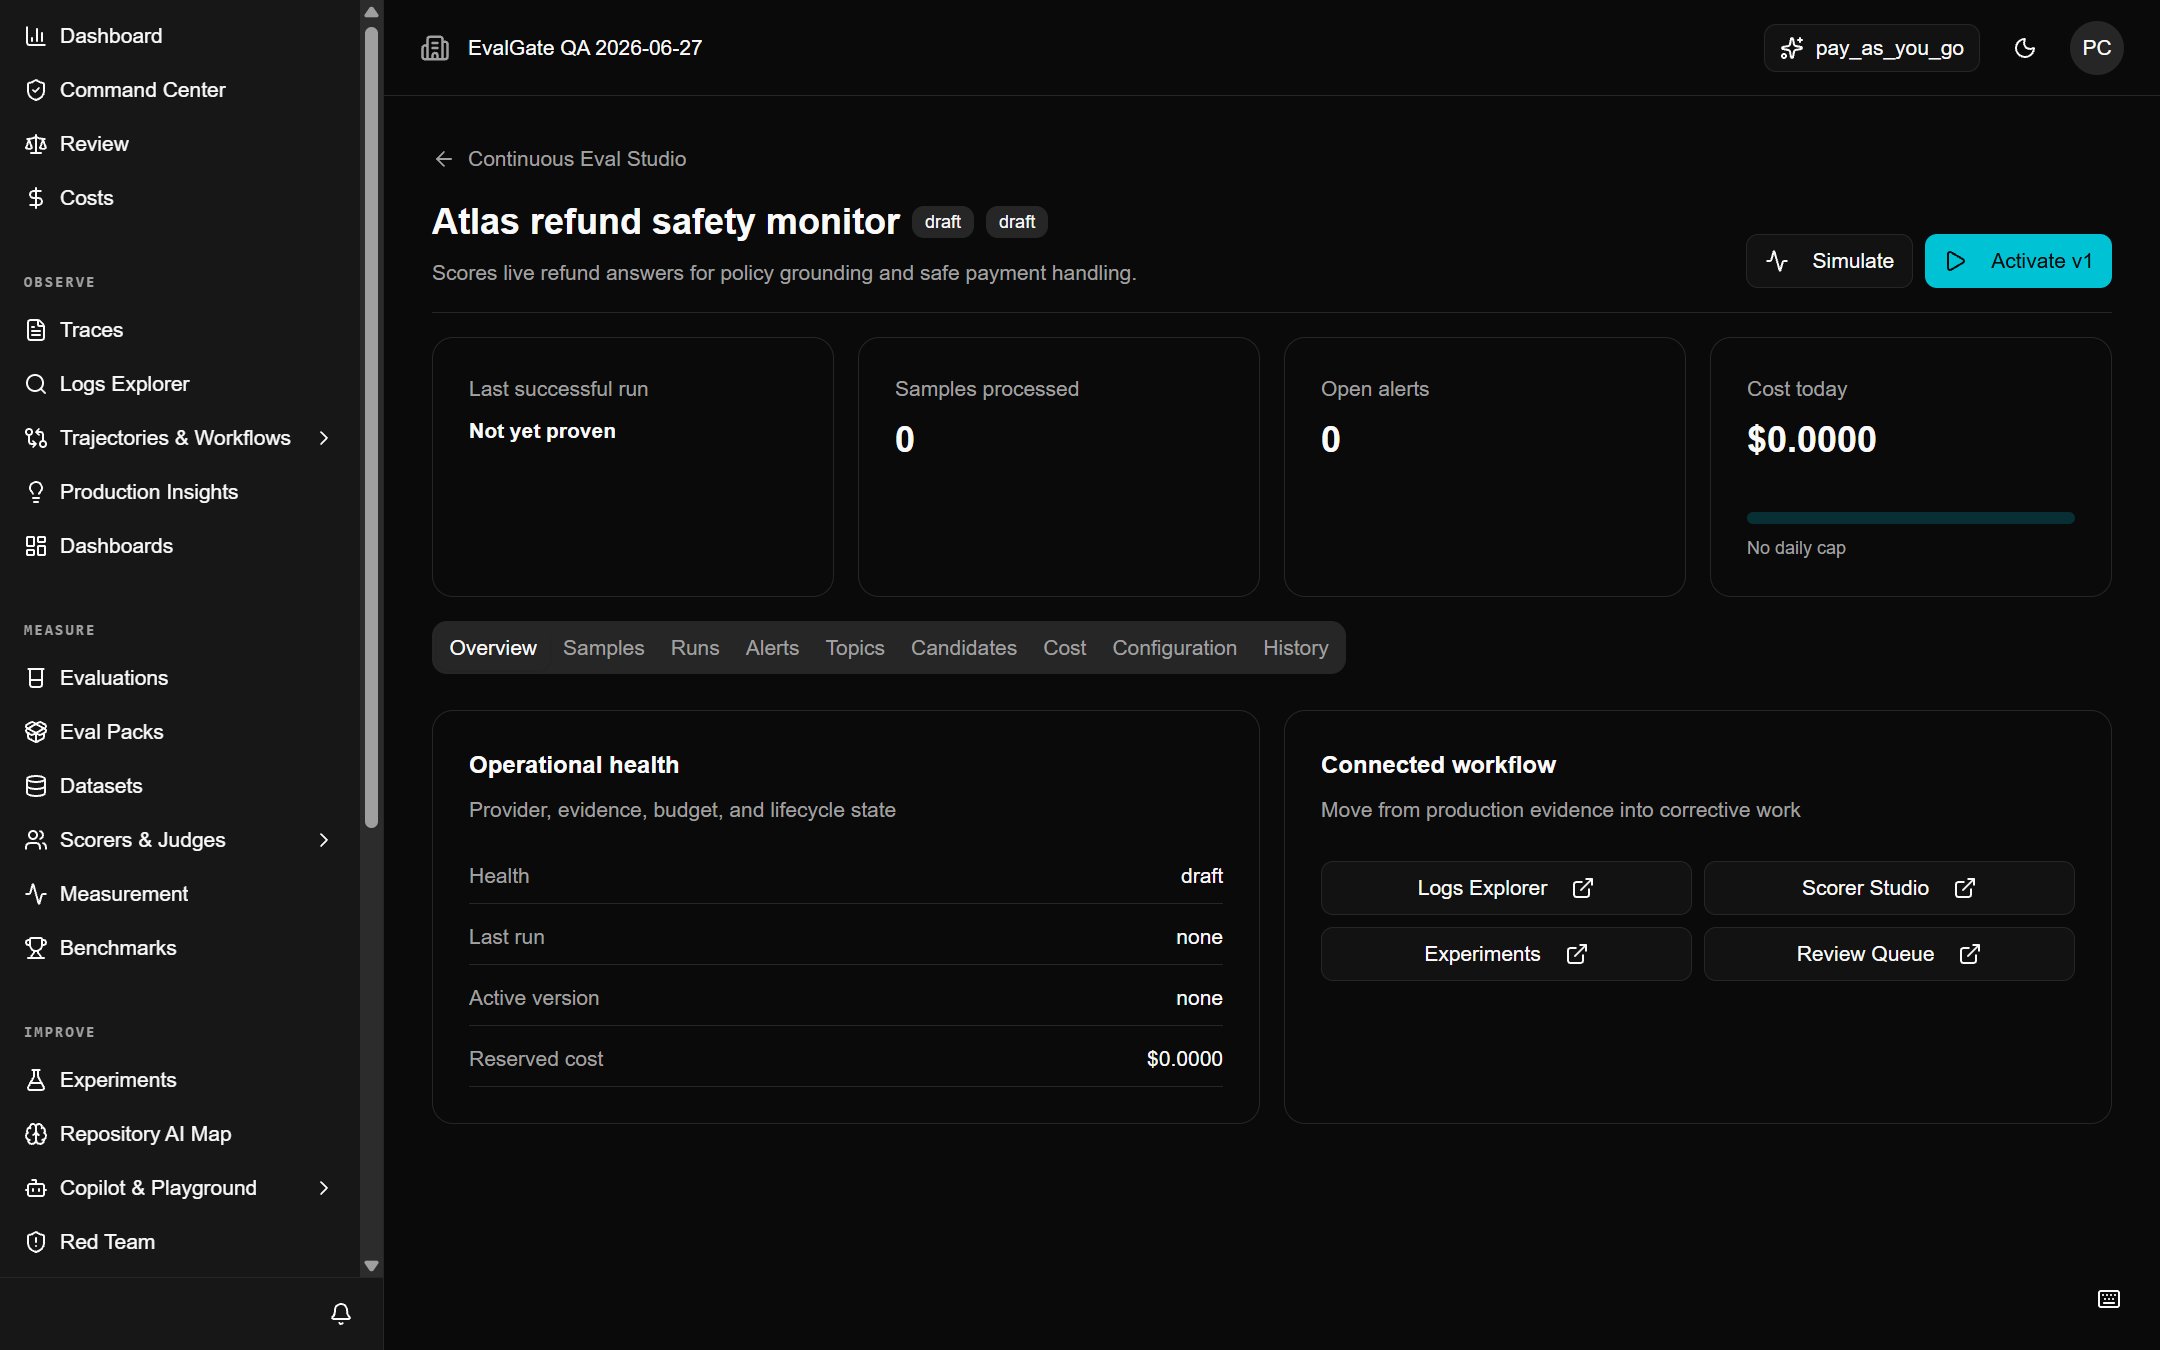Click the external link icon on Review Queue

point(1970,954)
